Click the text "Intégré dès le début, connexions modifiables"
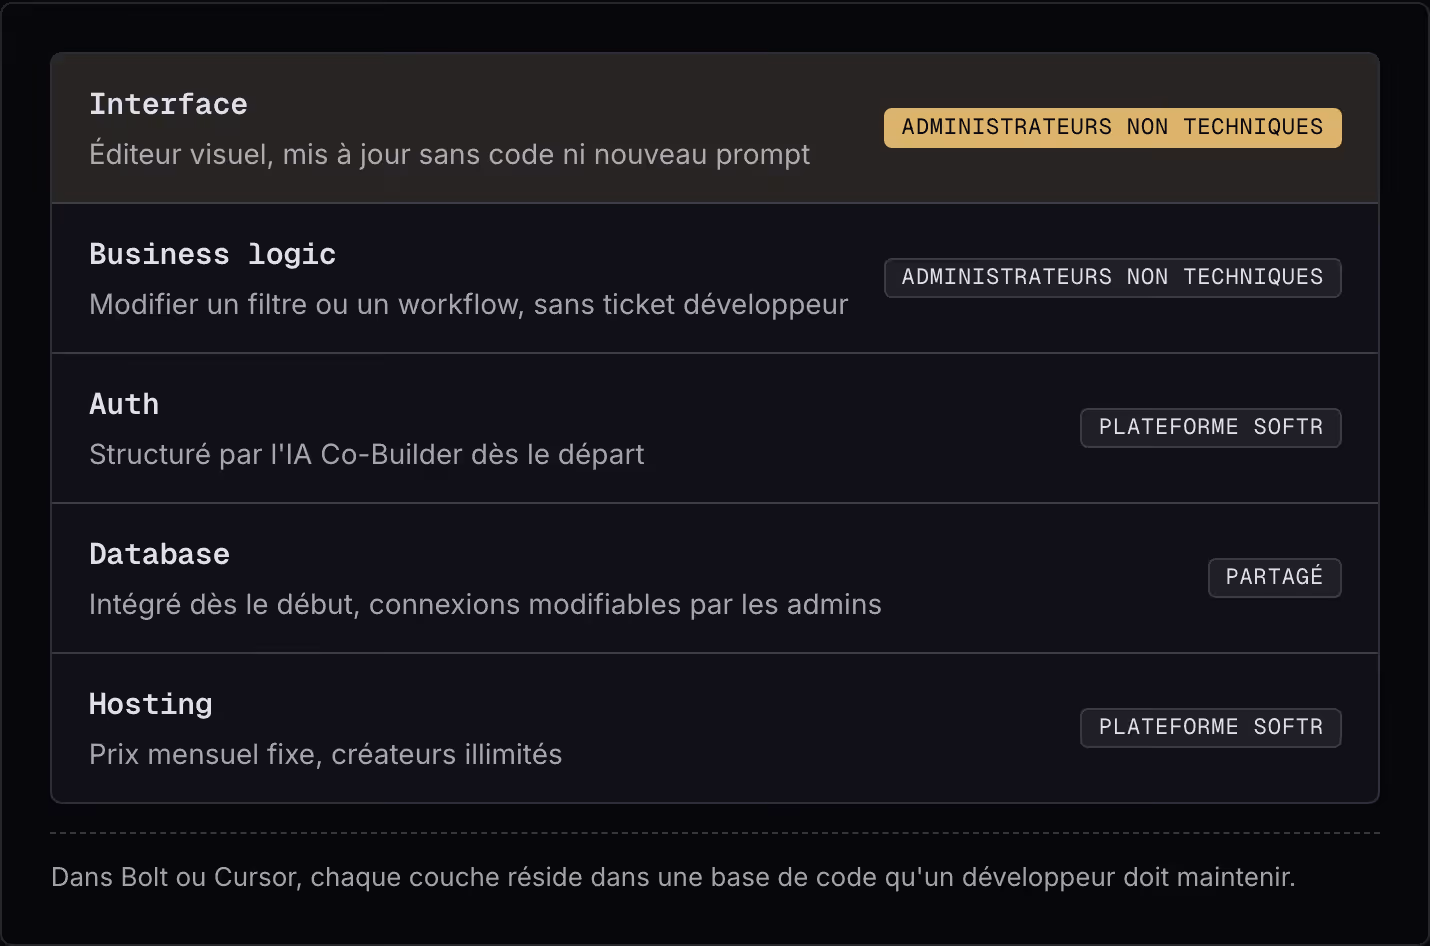The height and width of the screenshot is (946, 1430). coord(387,605)
